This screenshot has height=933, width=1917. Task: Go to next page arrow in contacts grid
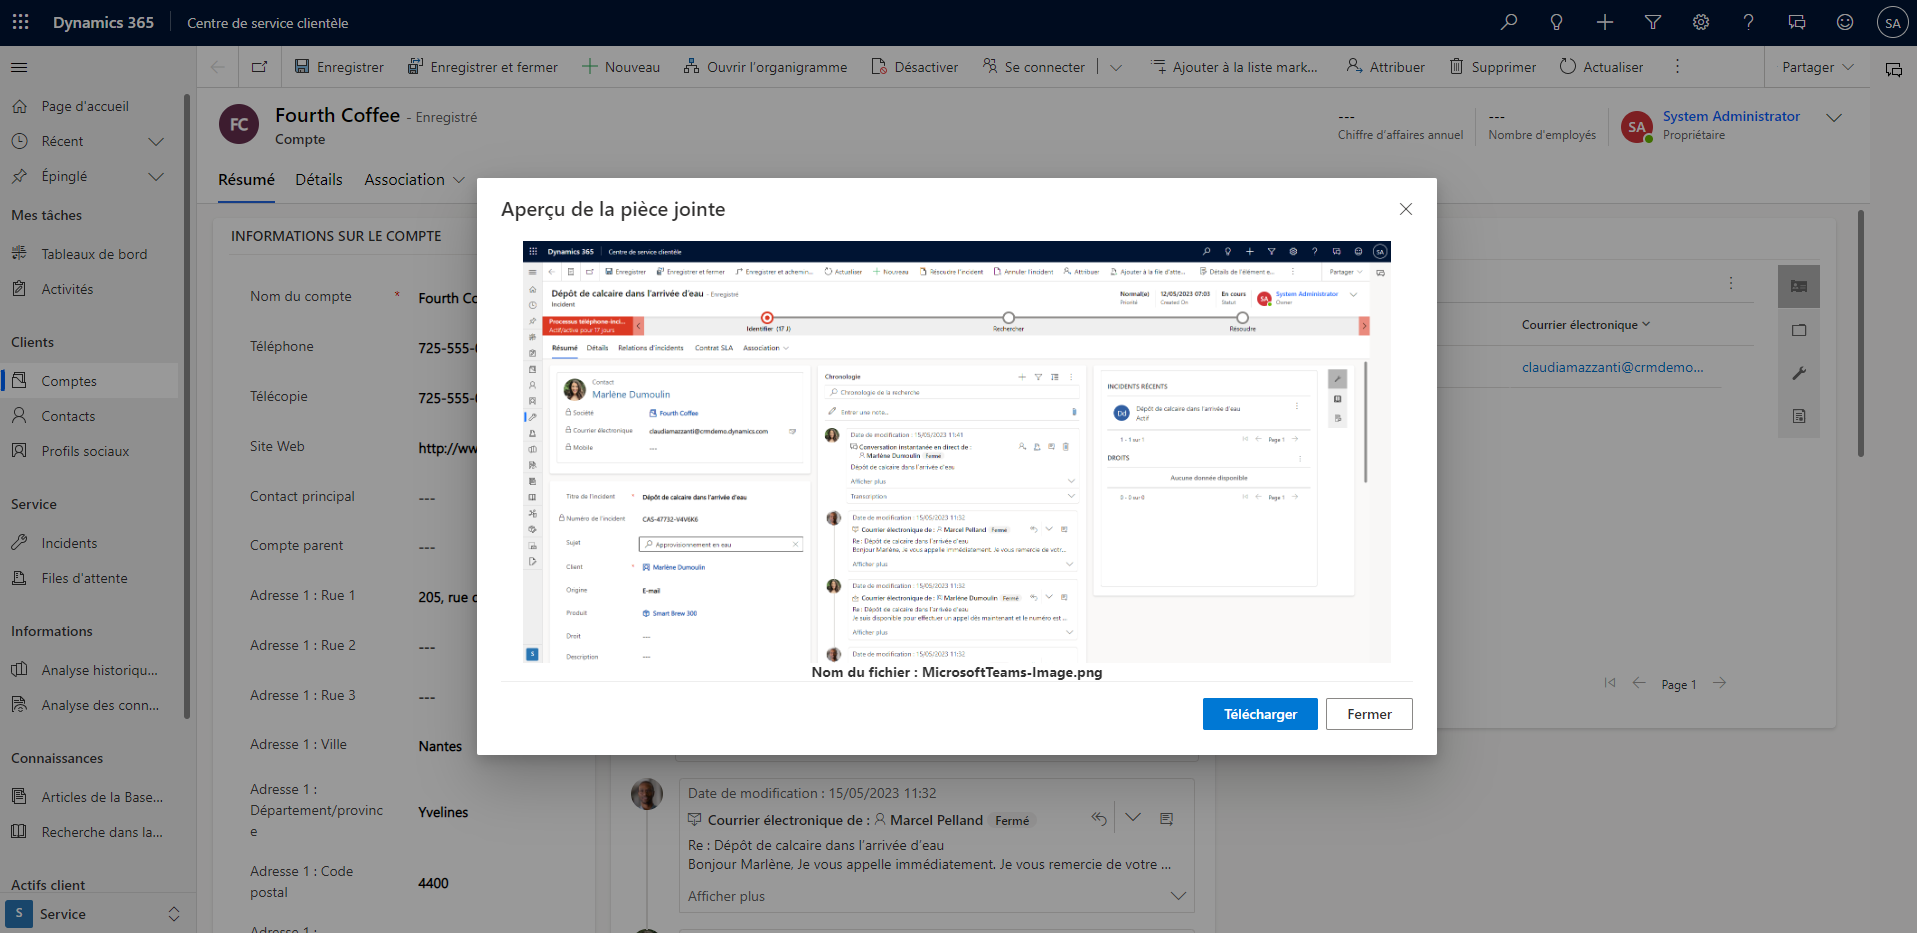pos(1719,683)
